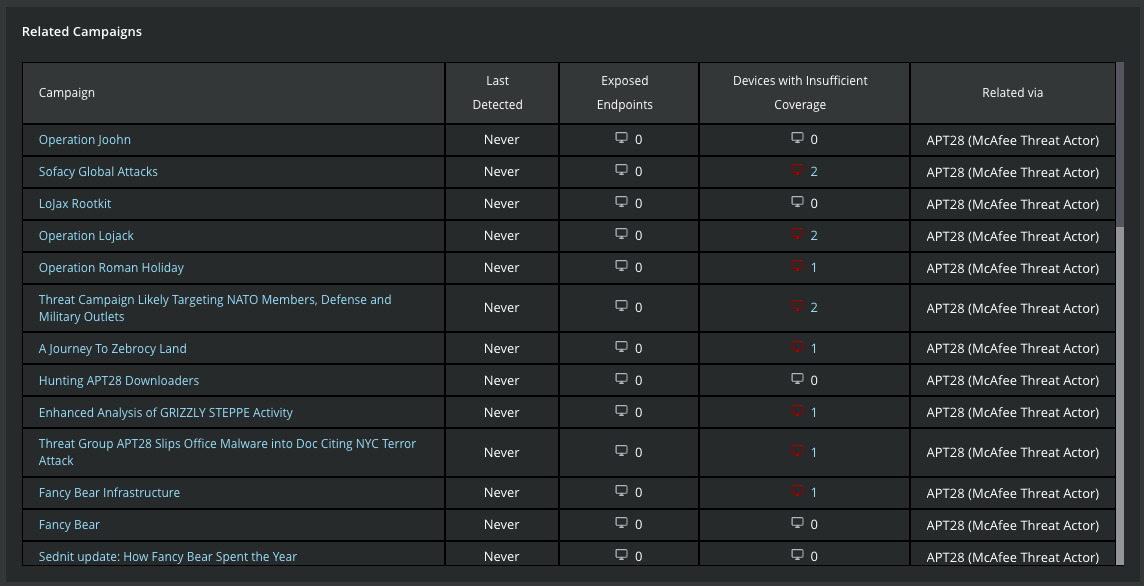
Task: Click the exposed endpoints monitor icon for Operation Roman Holiday
Action: click(x=622, y=266)
